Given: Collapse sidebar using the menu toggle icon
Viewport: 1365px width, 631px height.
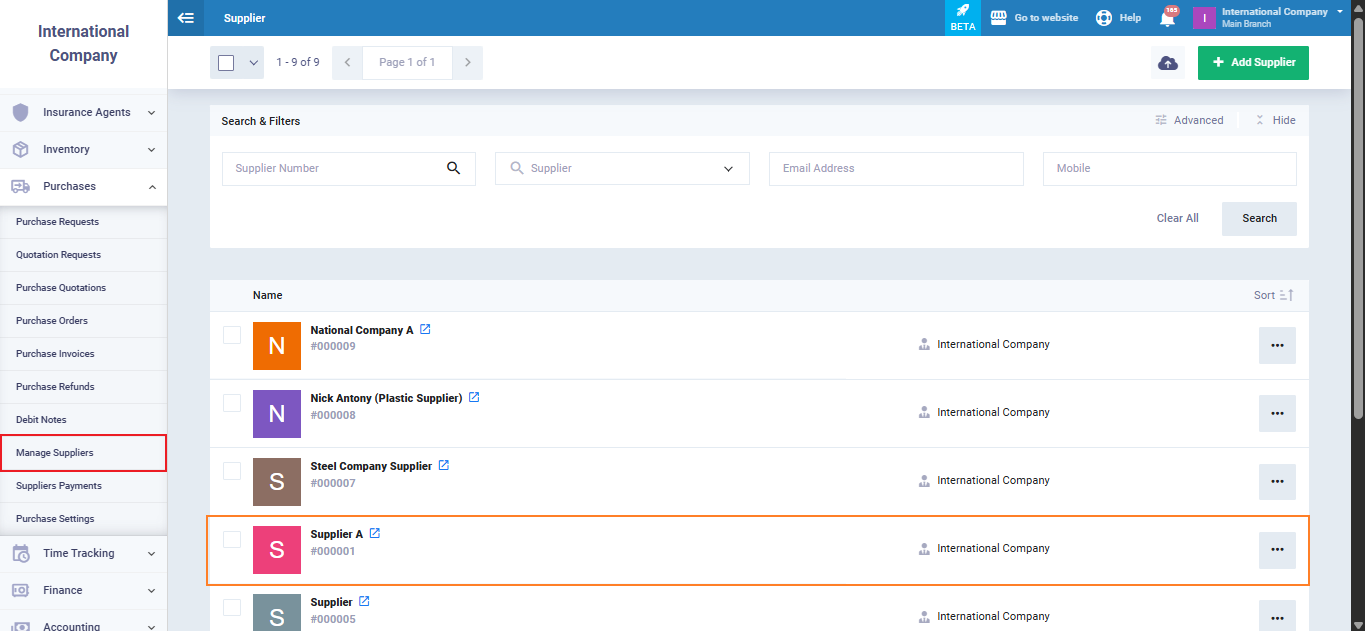Looking at the screenshot, I should tap(185, 18).
